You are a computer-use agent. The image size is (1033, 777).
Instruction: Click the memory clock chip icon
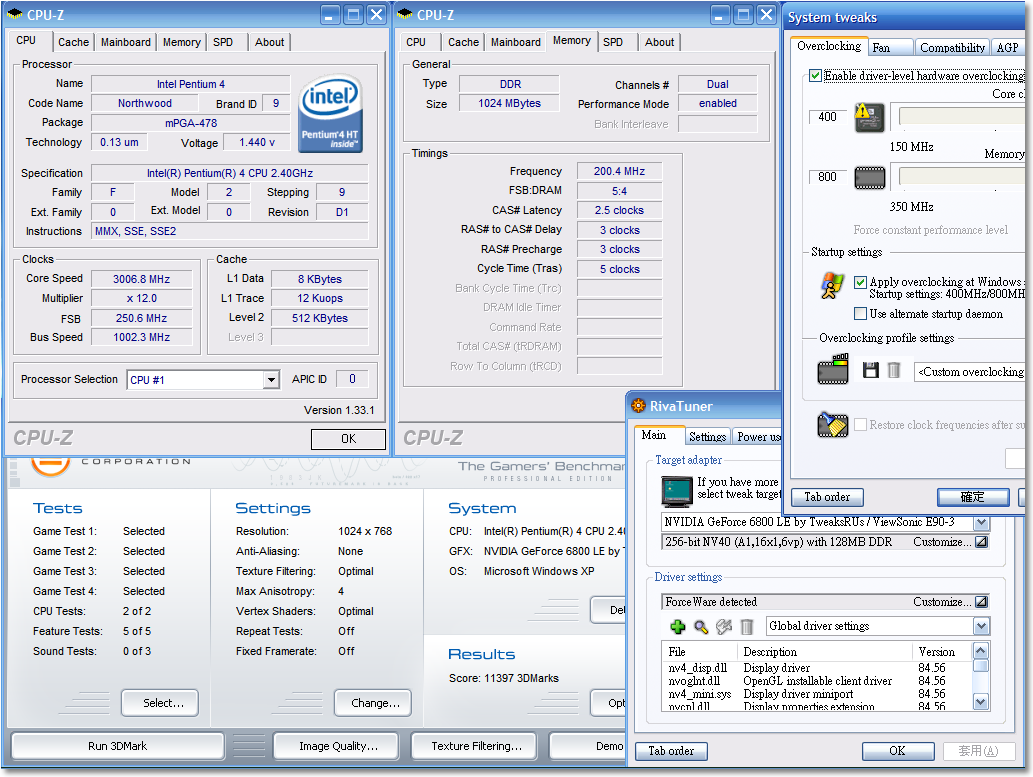tap(870, 177)
